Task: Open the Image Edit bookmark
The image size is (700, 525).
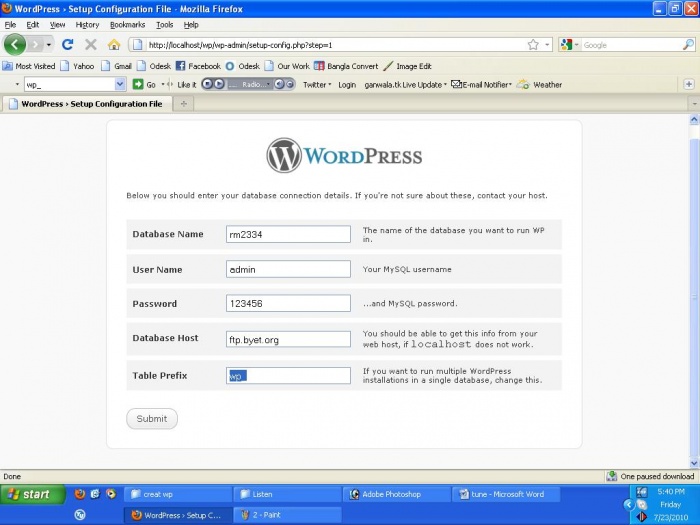Action: [408, 66]
